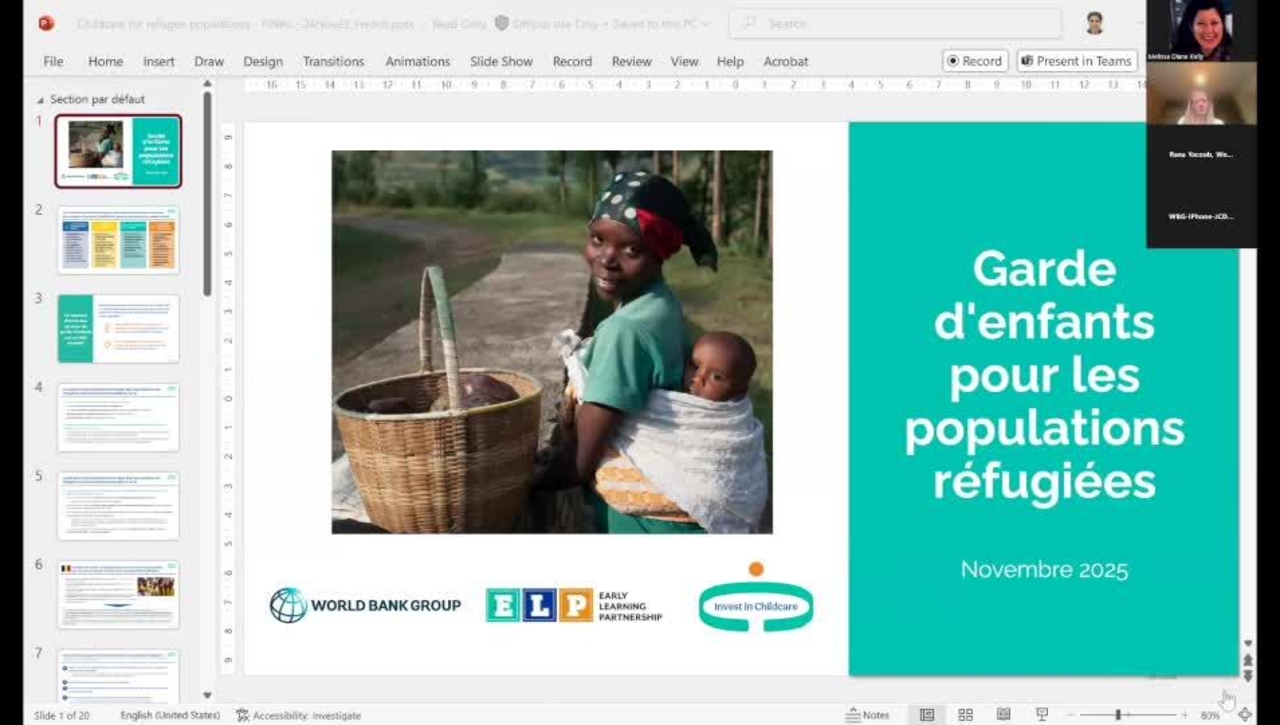Viewport: 1280px width, 725px height.
Task: Click in the Search box
Action: pyautogui.click(x=895, y=23)
